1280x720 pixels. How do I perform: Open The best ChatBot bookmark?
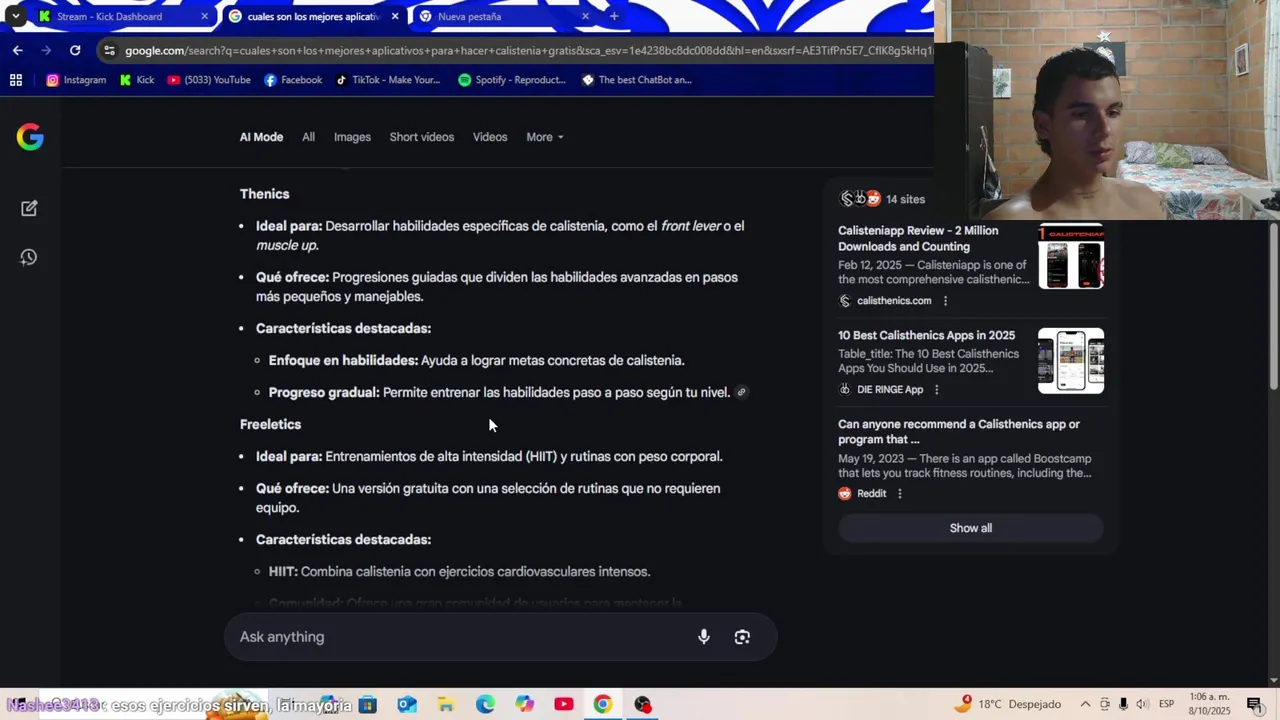pyautogui.click(x=636, y=80)
